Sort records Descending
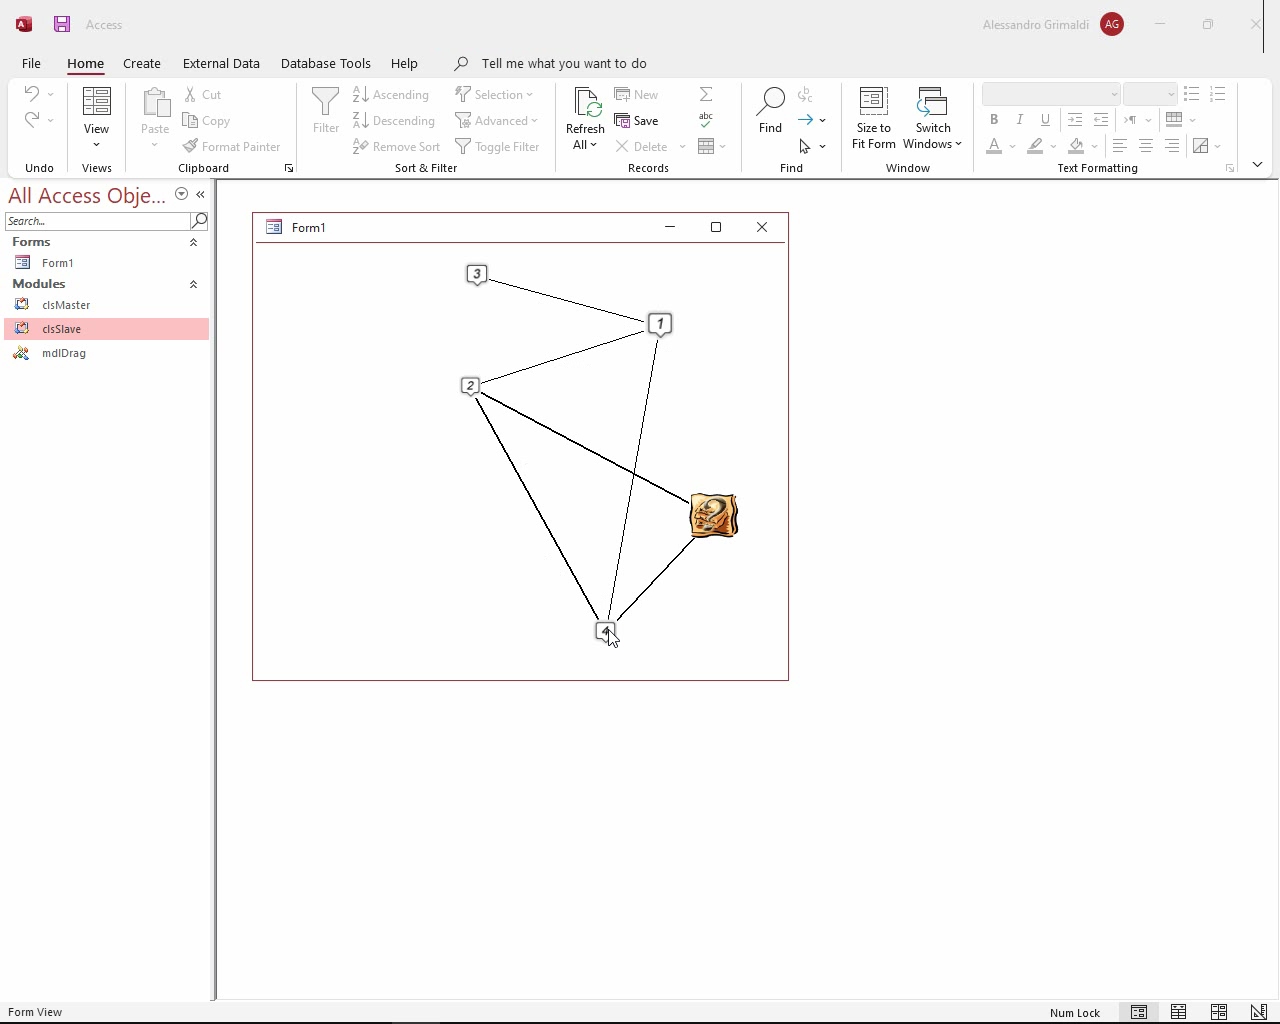The height and width of the screenshot is (1024, 1280). [x=394, y=120]
